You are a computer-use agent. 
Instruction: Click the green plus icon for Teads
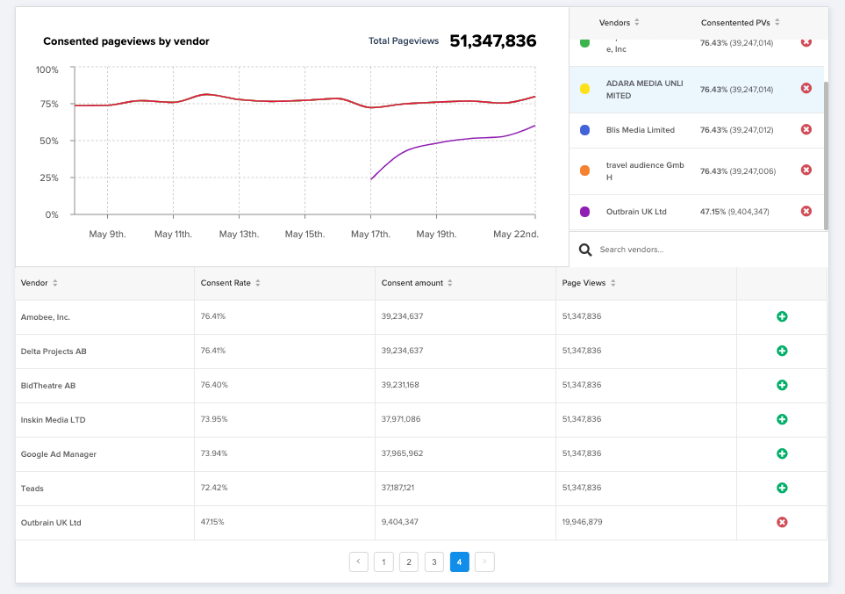[x=782, y=488]
